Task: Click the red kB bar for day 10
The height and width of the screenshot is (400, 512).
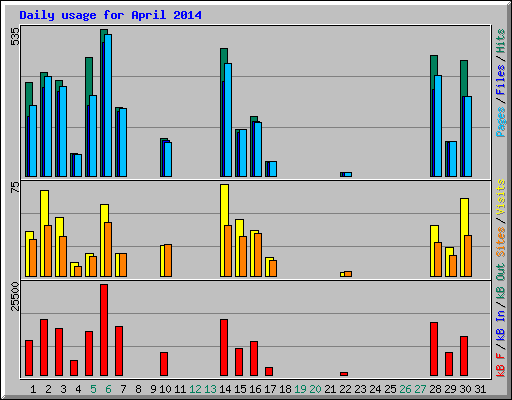Action: pos(164,364)
